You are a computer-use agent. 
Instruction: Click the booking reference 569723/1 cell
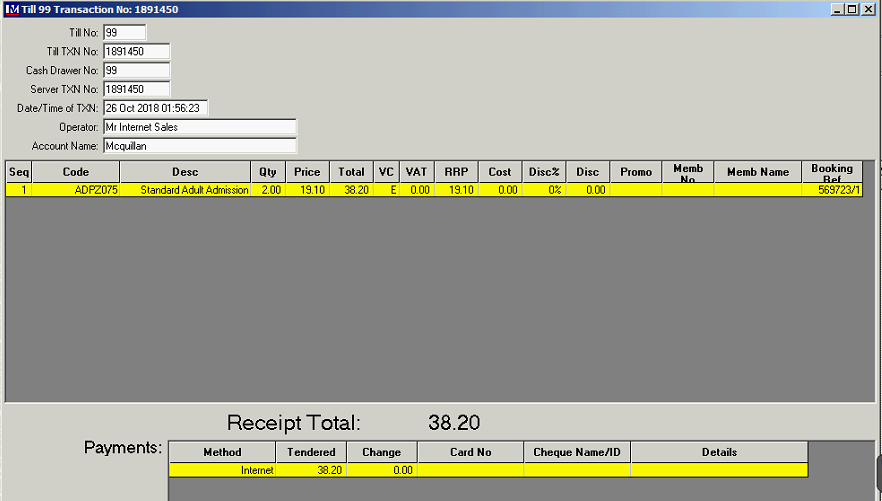832,190
